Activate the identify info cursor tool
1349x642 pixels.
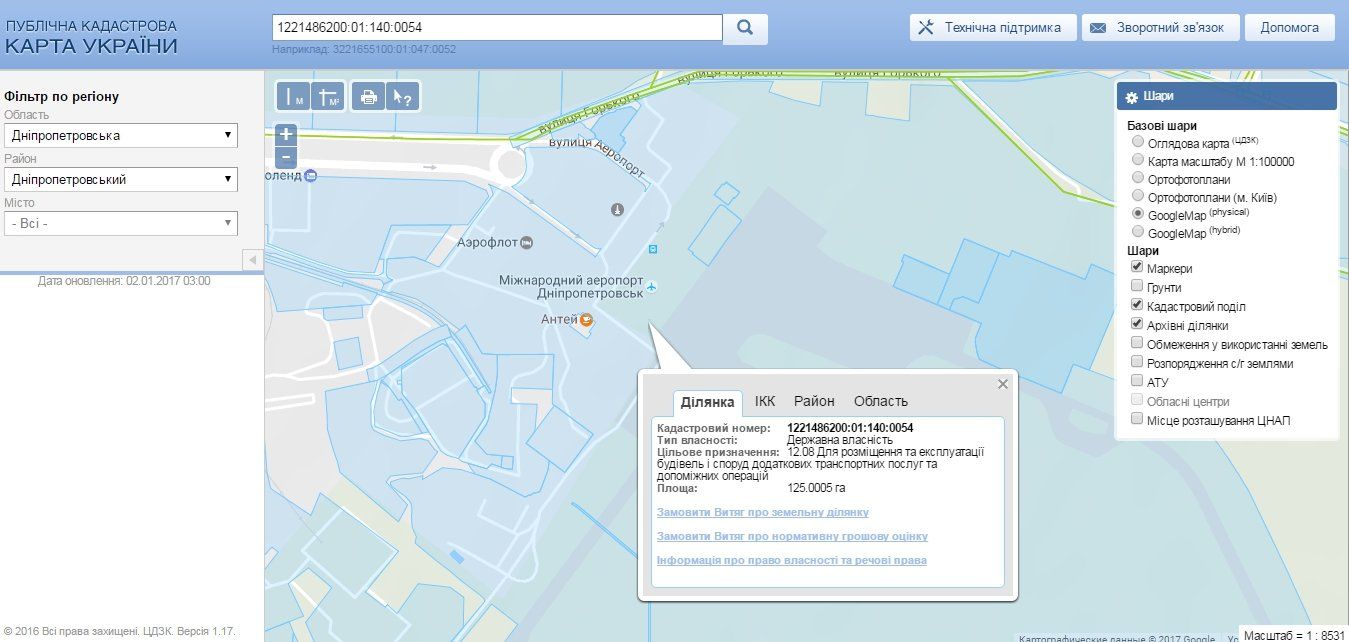402,96
